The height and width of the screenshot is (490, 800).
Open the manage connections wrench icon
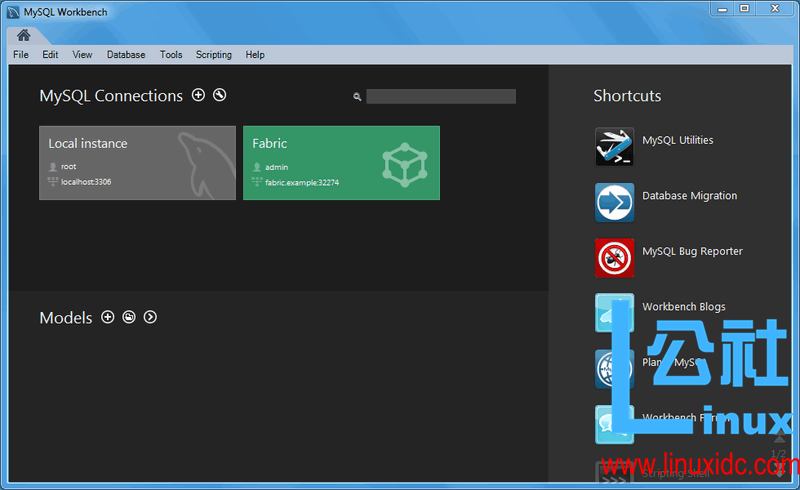coord(220,95)
